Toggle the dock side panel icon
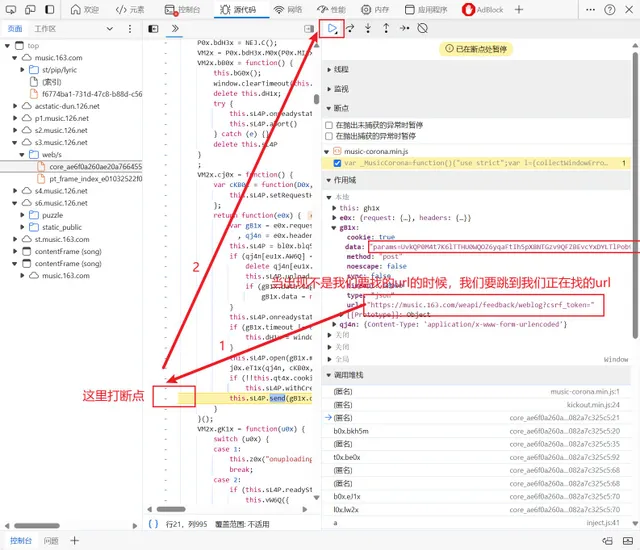Screen dimensions: 640x550 (49, 9)
